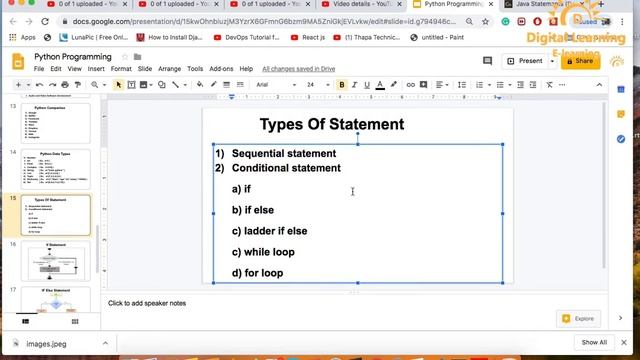Open the Explore button
640x360 pixels.
point(578,319)
